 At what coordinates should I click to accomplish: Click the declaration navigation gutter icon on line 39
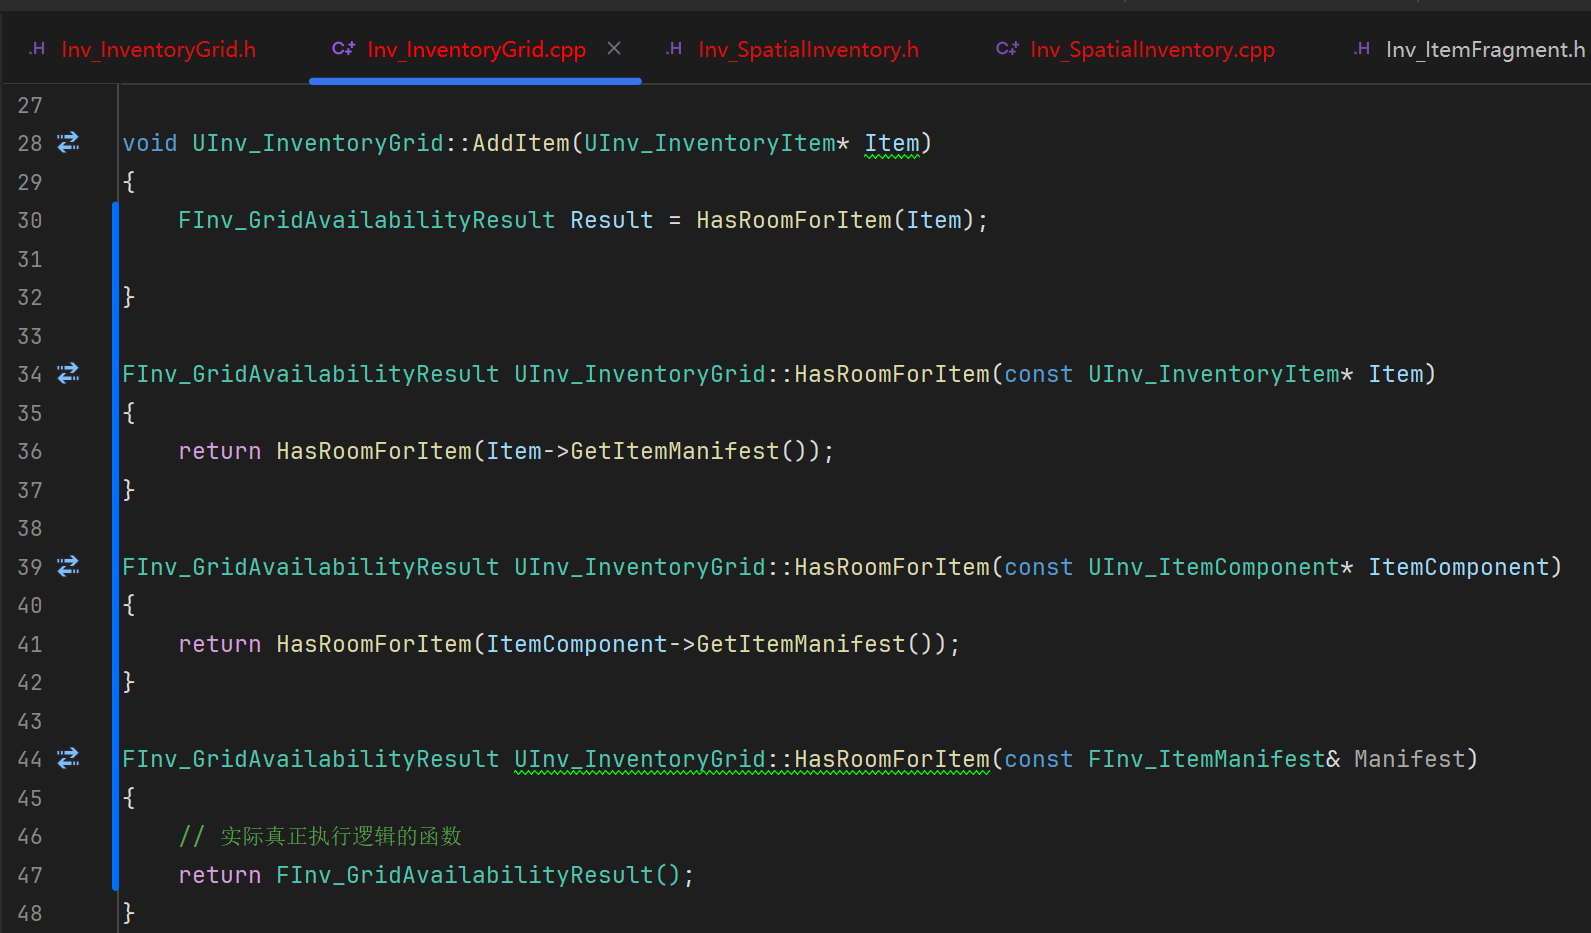[68, 567]
